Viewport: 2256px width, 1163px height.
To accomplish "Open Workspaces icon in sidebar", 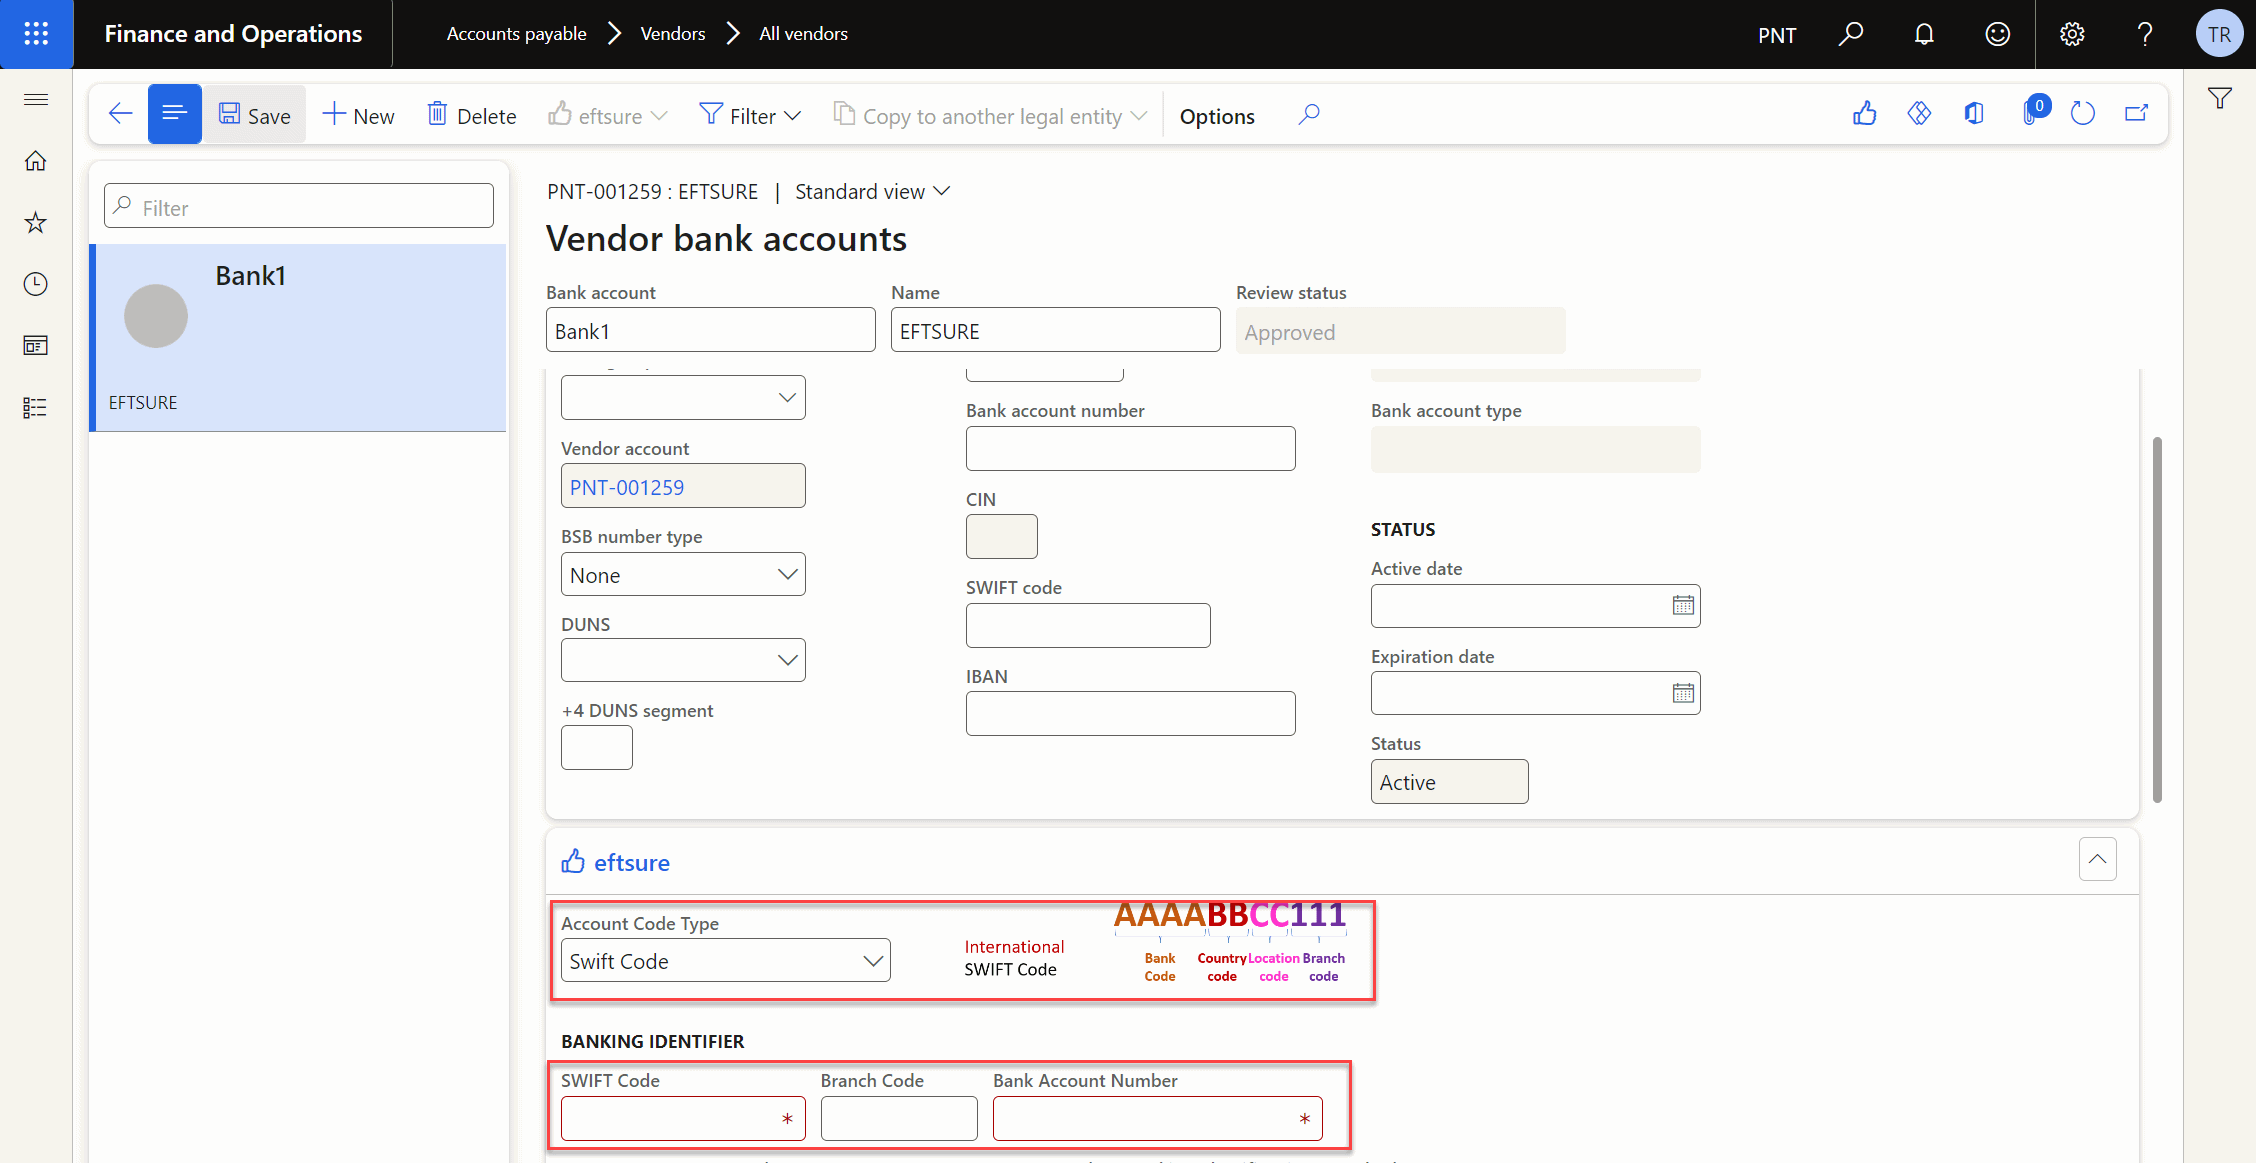I will [36, 346].
